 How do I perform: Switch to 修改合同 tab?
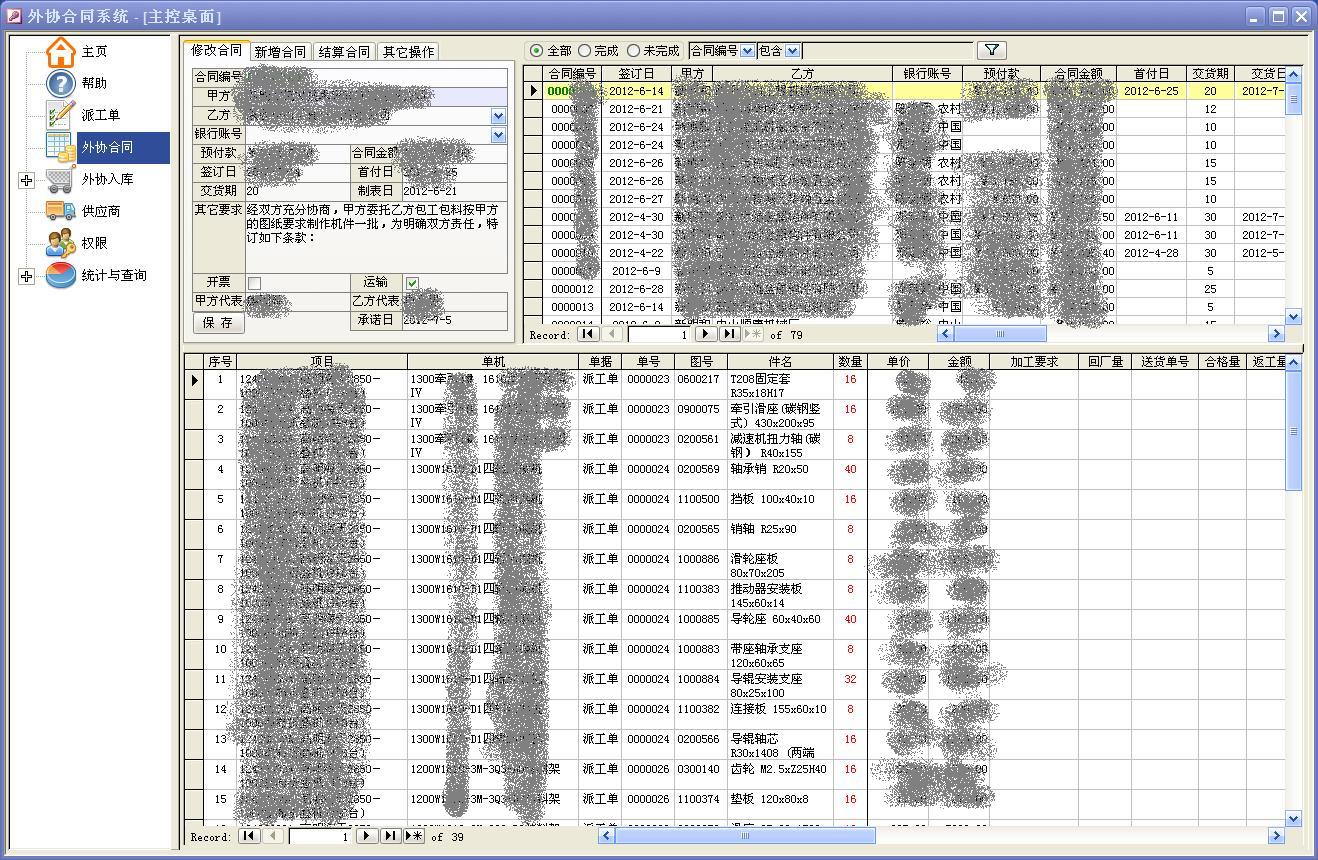click(216, 51)
